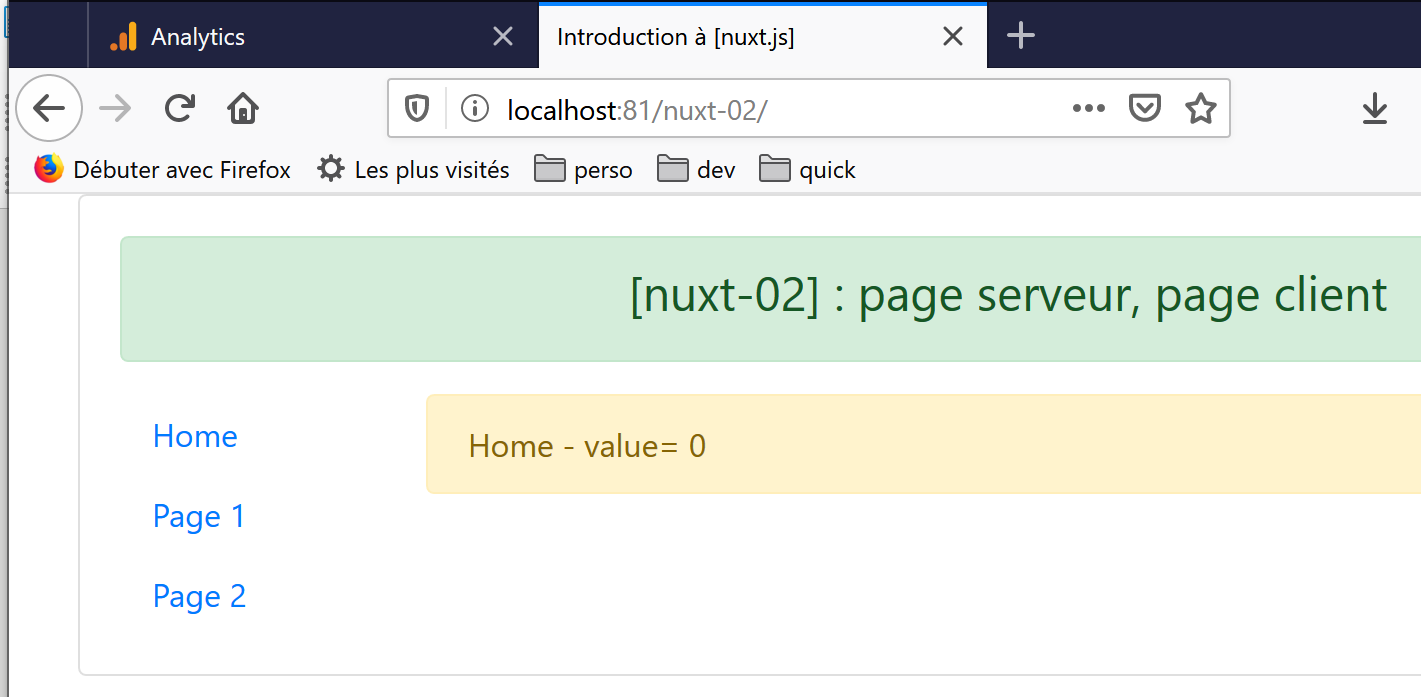The image size is (1421, 697).
Task: Open the tracking protection shield icon
Action: [x=417, y=108]
